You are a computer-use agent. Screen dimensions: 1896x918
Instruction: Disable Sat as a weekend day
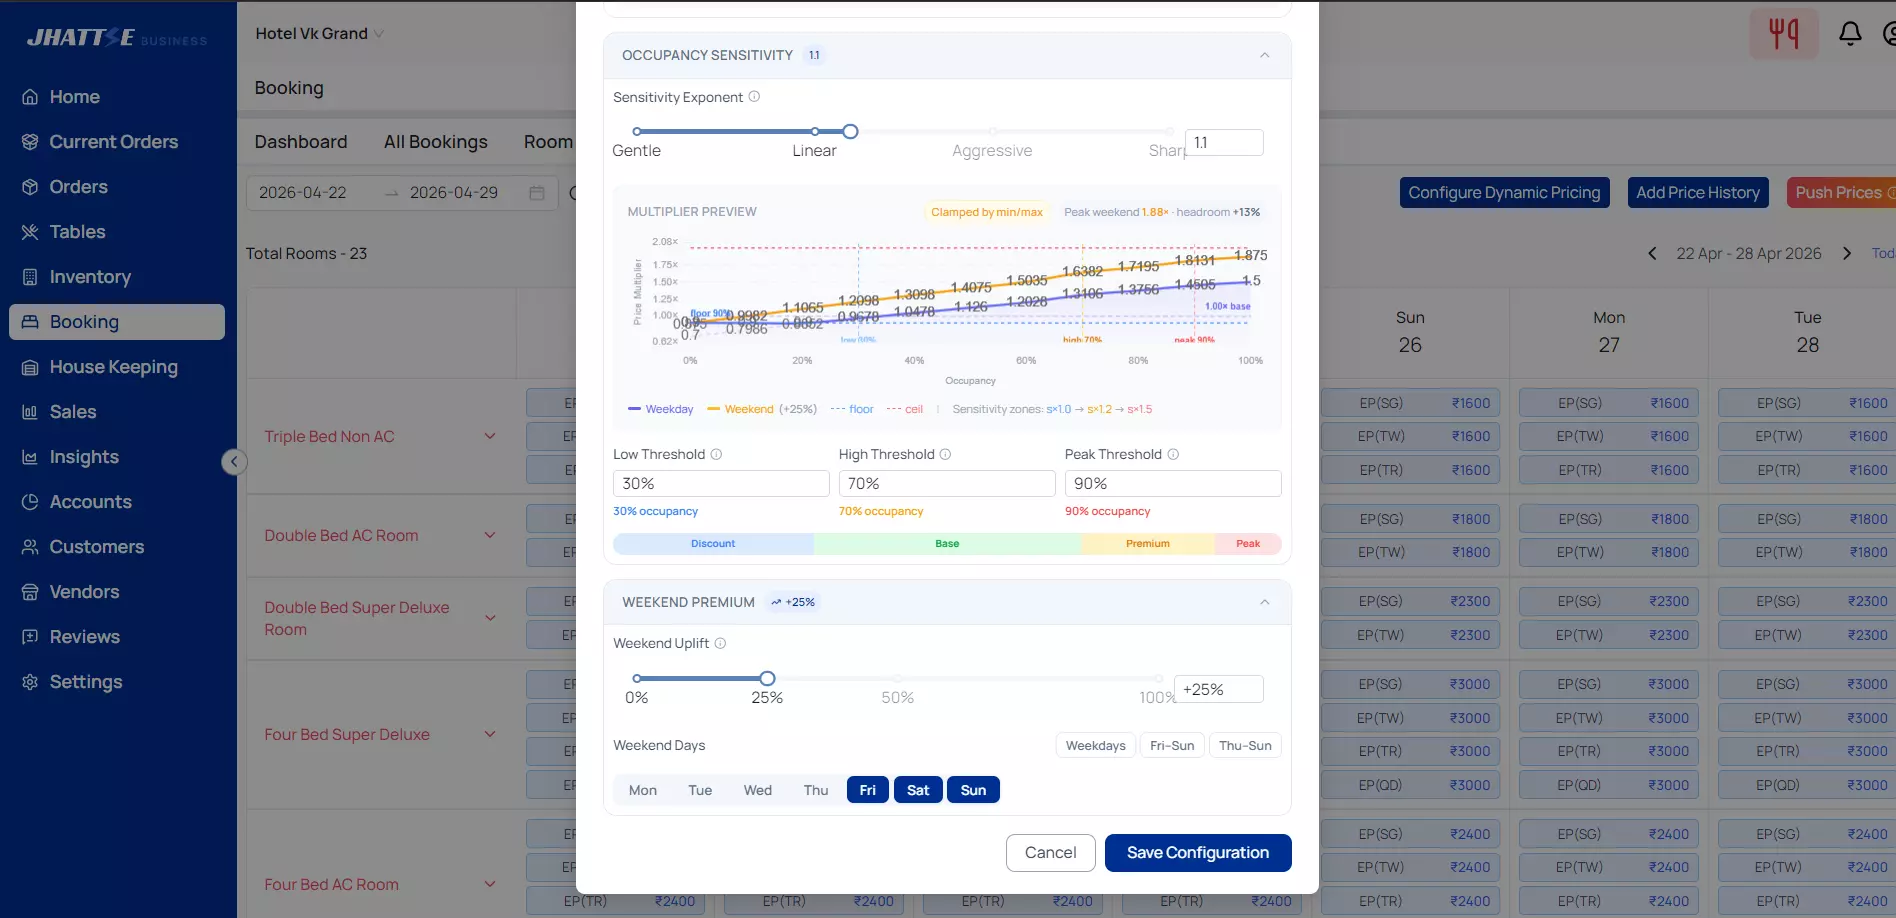click(x=917, y=789)
